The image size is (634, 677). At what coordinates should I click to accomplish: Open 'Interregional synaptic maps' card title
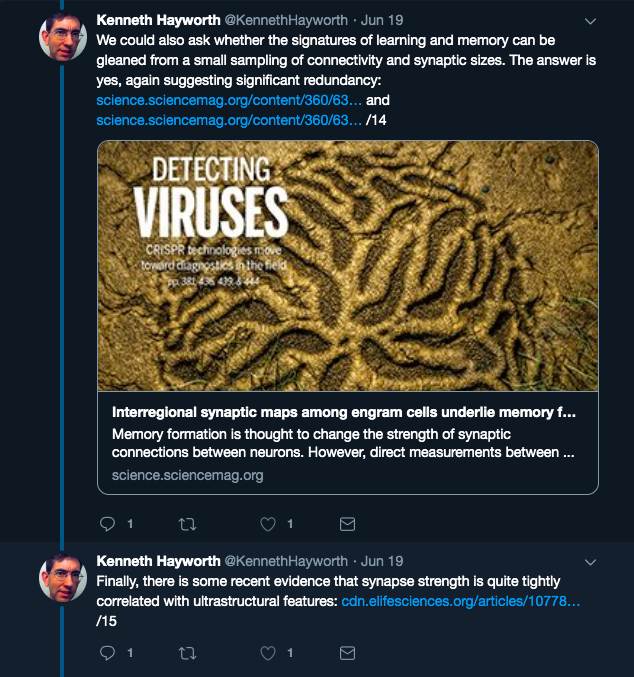344,412
